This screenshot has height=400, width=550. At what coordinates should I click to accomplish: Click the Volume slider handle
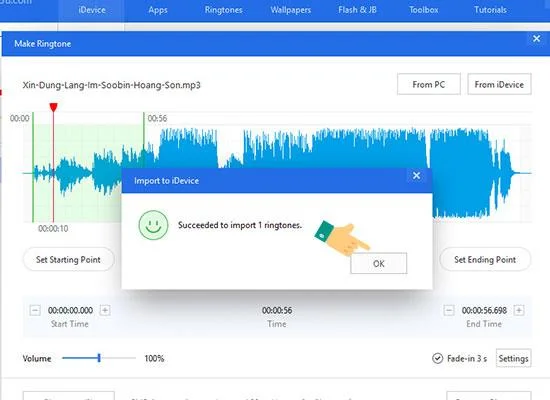pos(99,358)
